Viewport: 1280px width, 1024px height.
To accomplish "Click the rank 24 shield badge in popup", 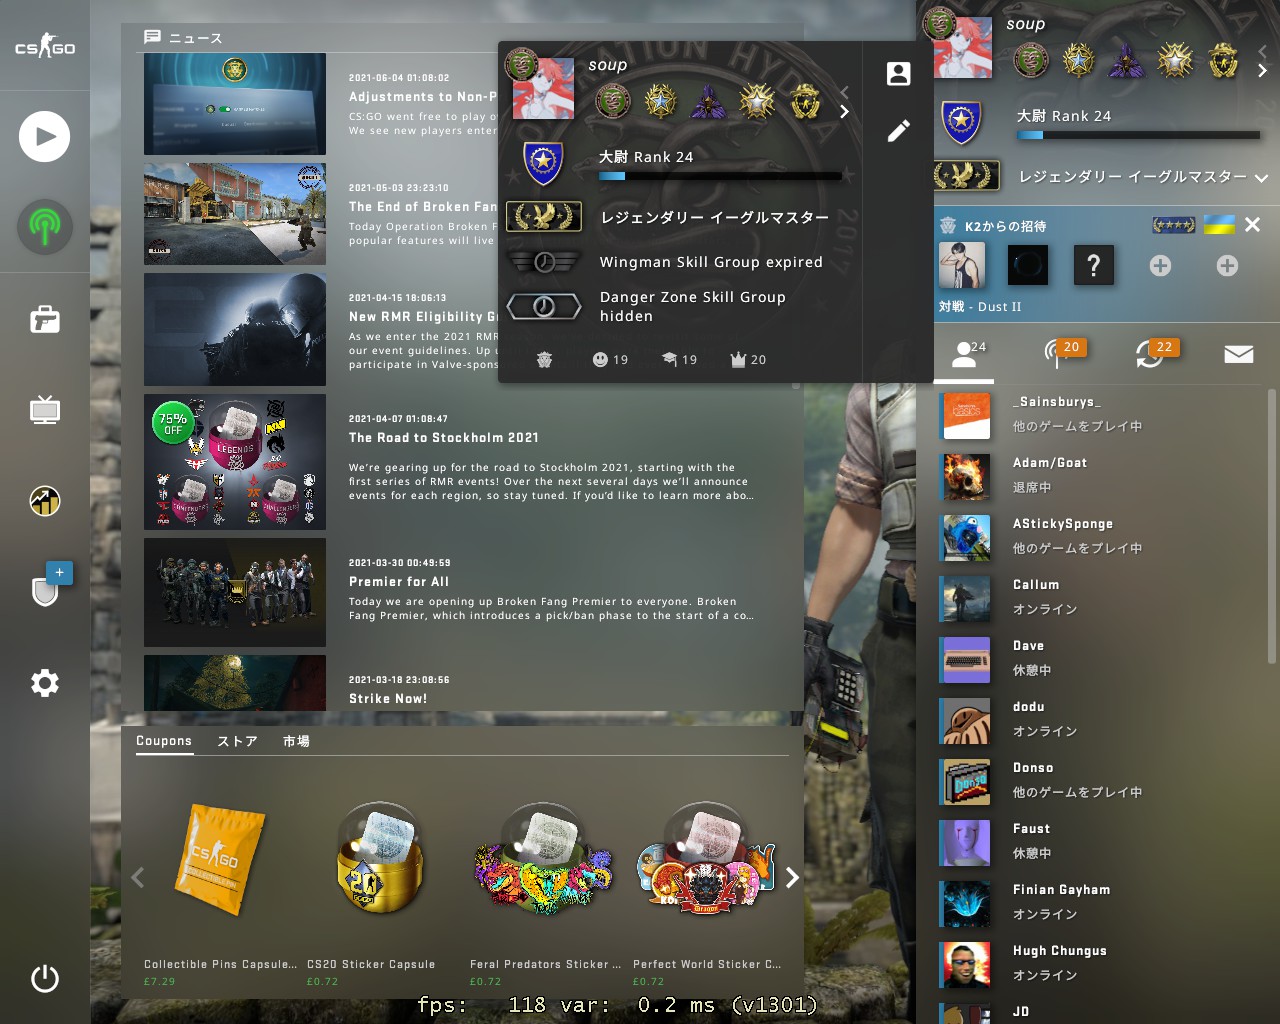I will point(543,163).
